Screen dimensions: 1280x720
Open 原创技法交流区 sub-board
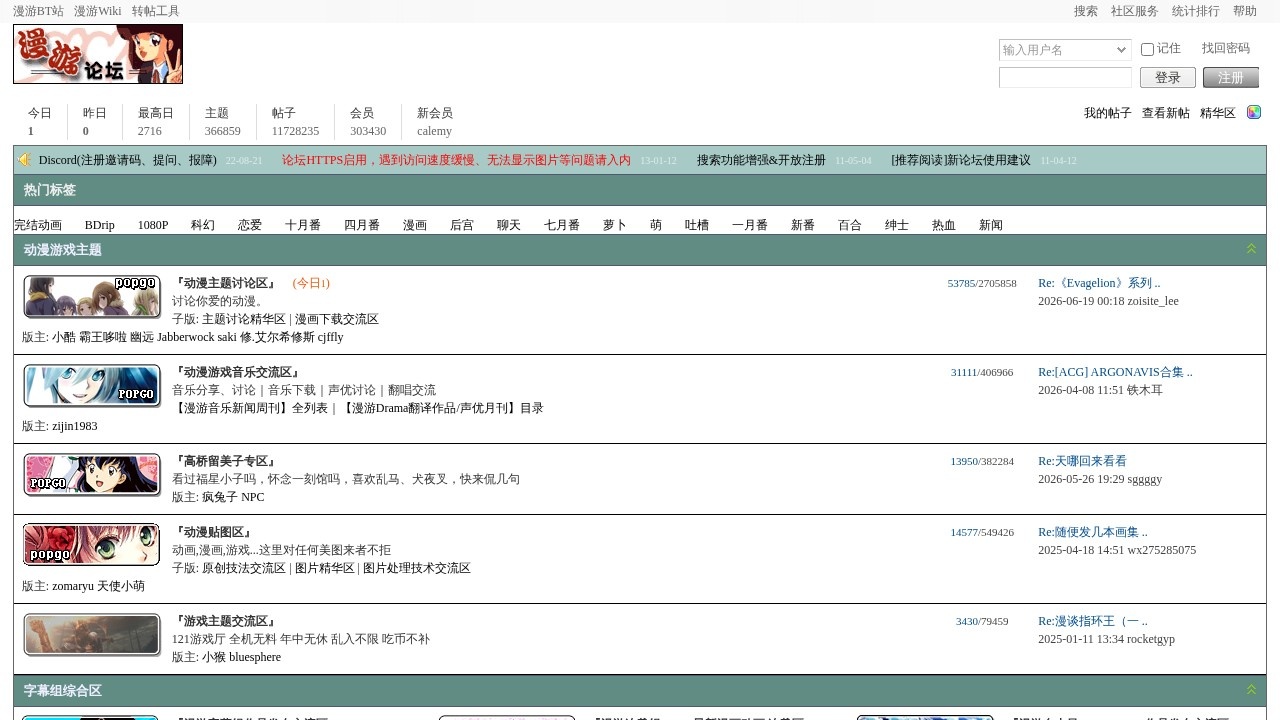(244, 568)
